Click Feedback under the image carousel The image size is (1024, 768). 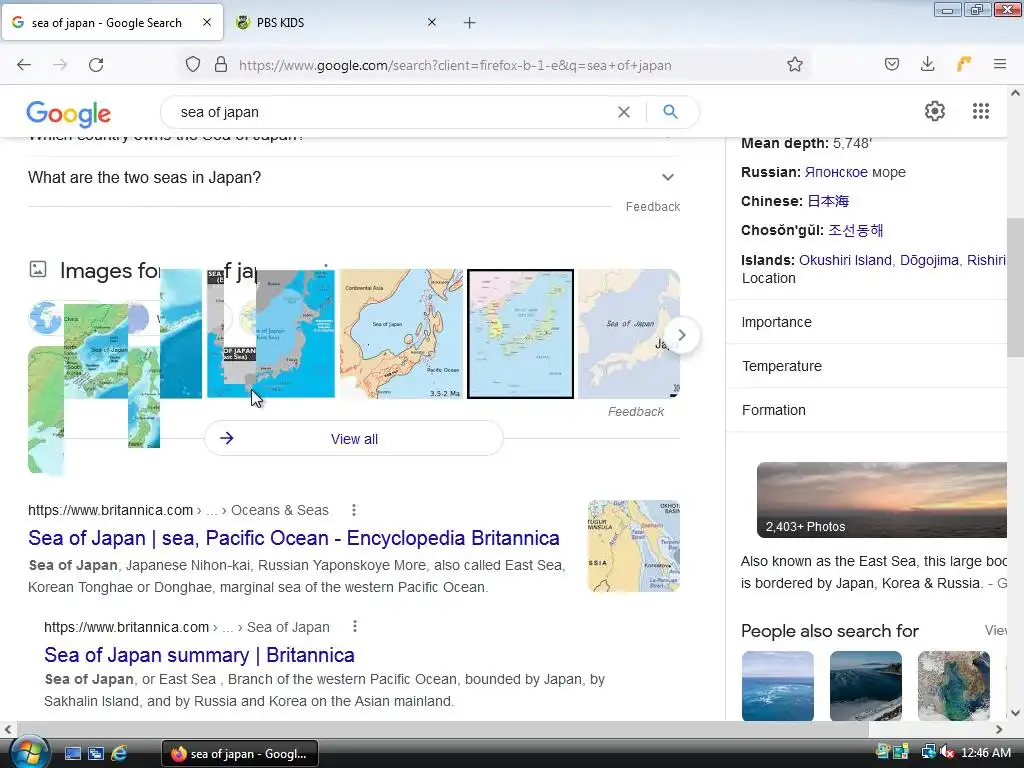(635, 411)
